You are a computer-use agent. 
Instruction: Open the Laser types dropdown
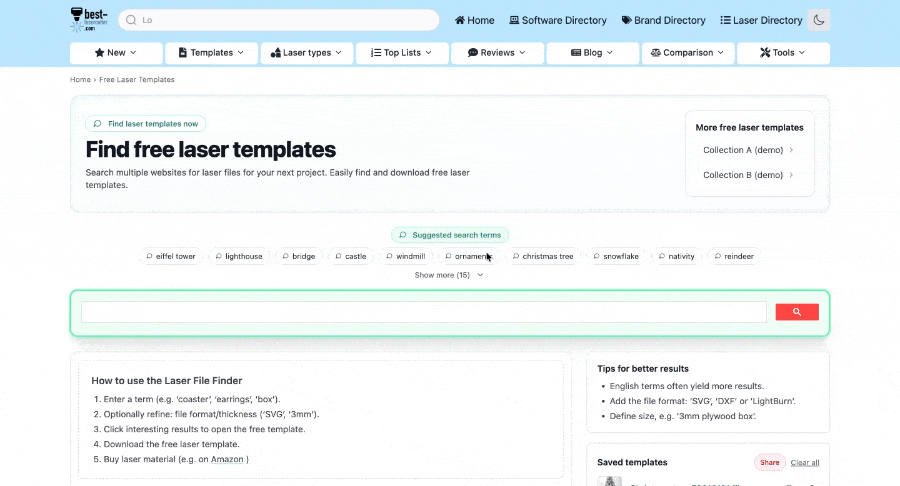(x=306, y=53)
